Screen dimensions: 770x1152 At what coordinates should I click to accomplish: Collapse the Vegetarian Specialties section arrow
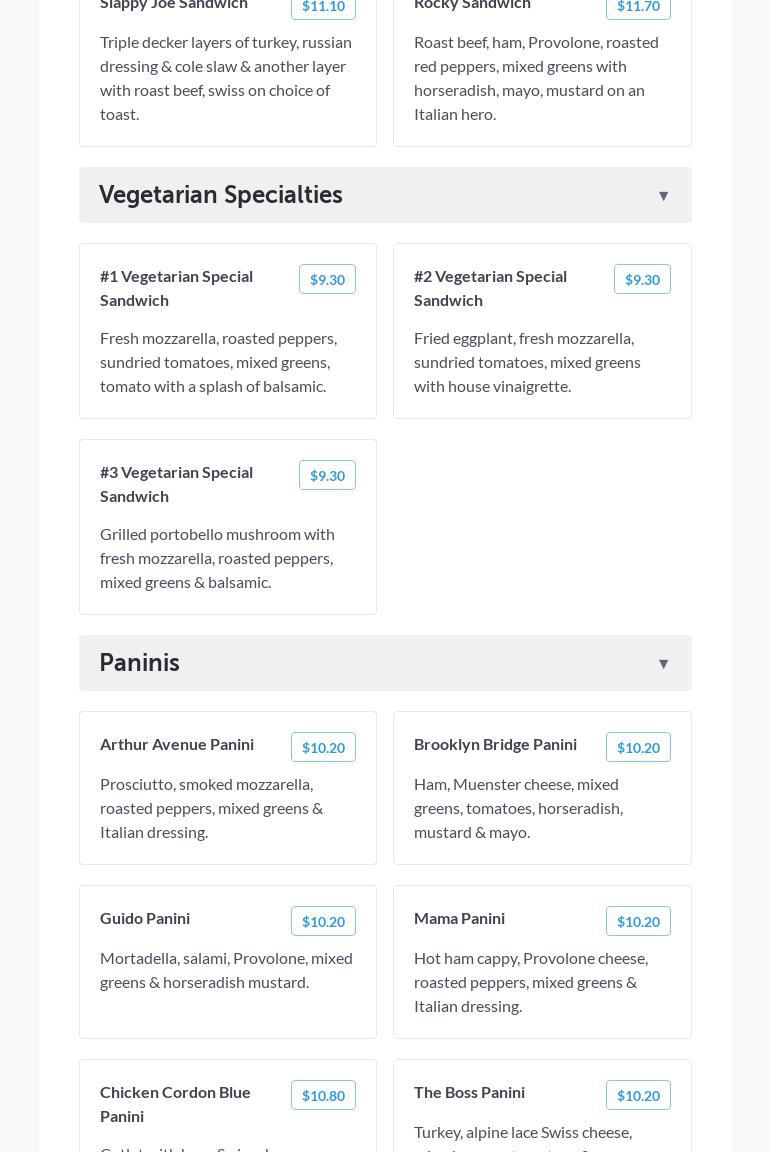pos(663,196)
